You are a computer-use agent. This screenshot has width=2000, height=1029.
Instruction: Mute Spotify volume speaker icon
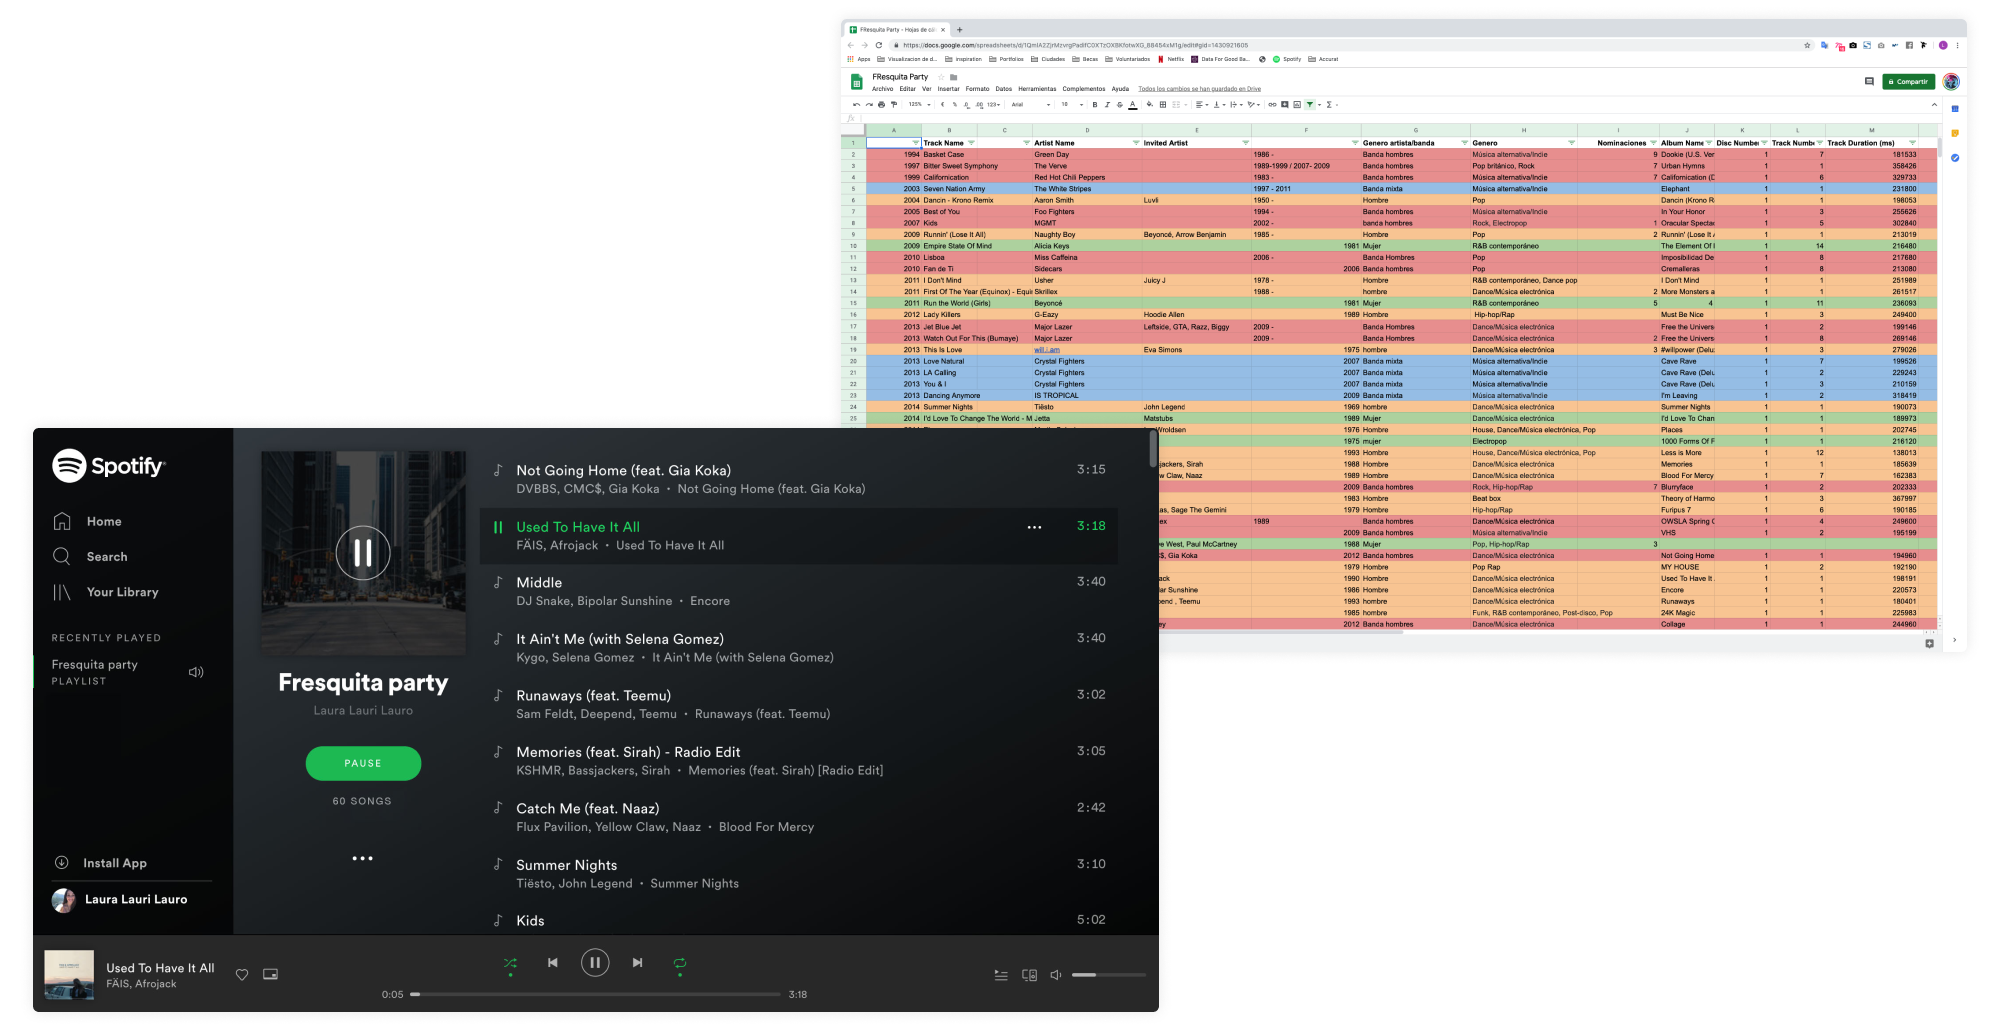[x=1056, y=974]
